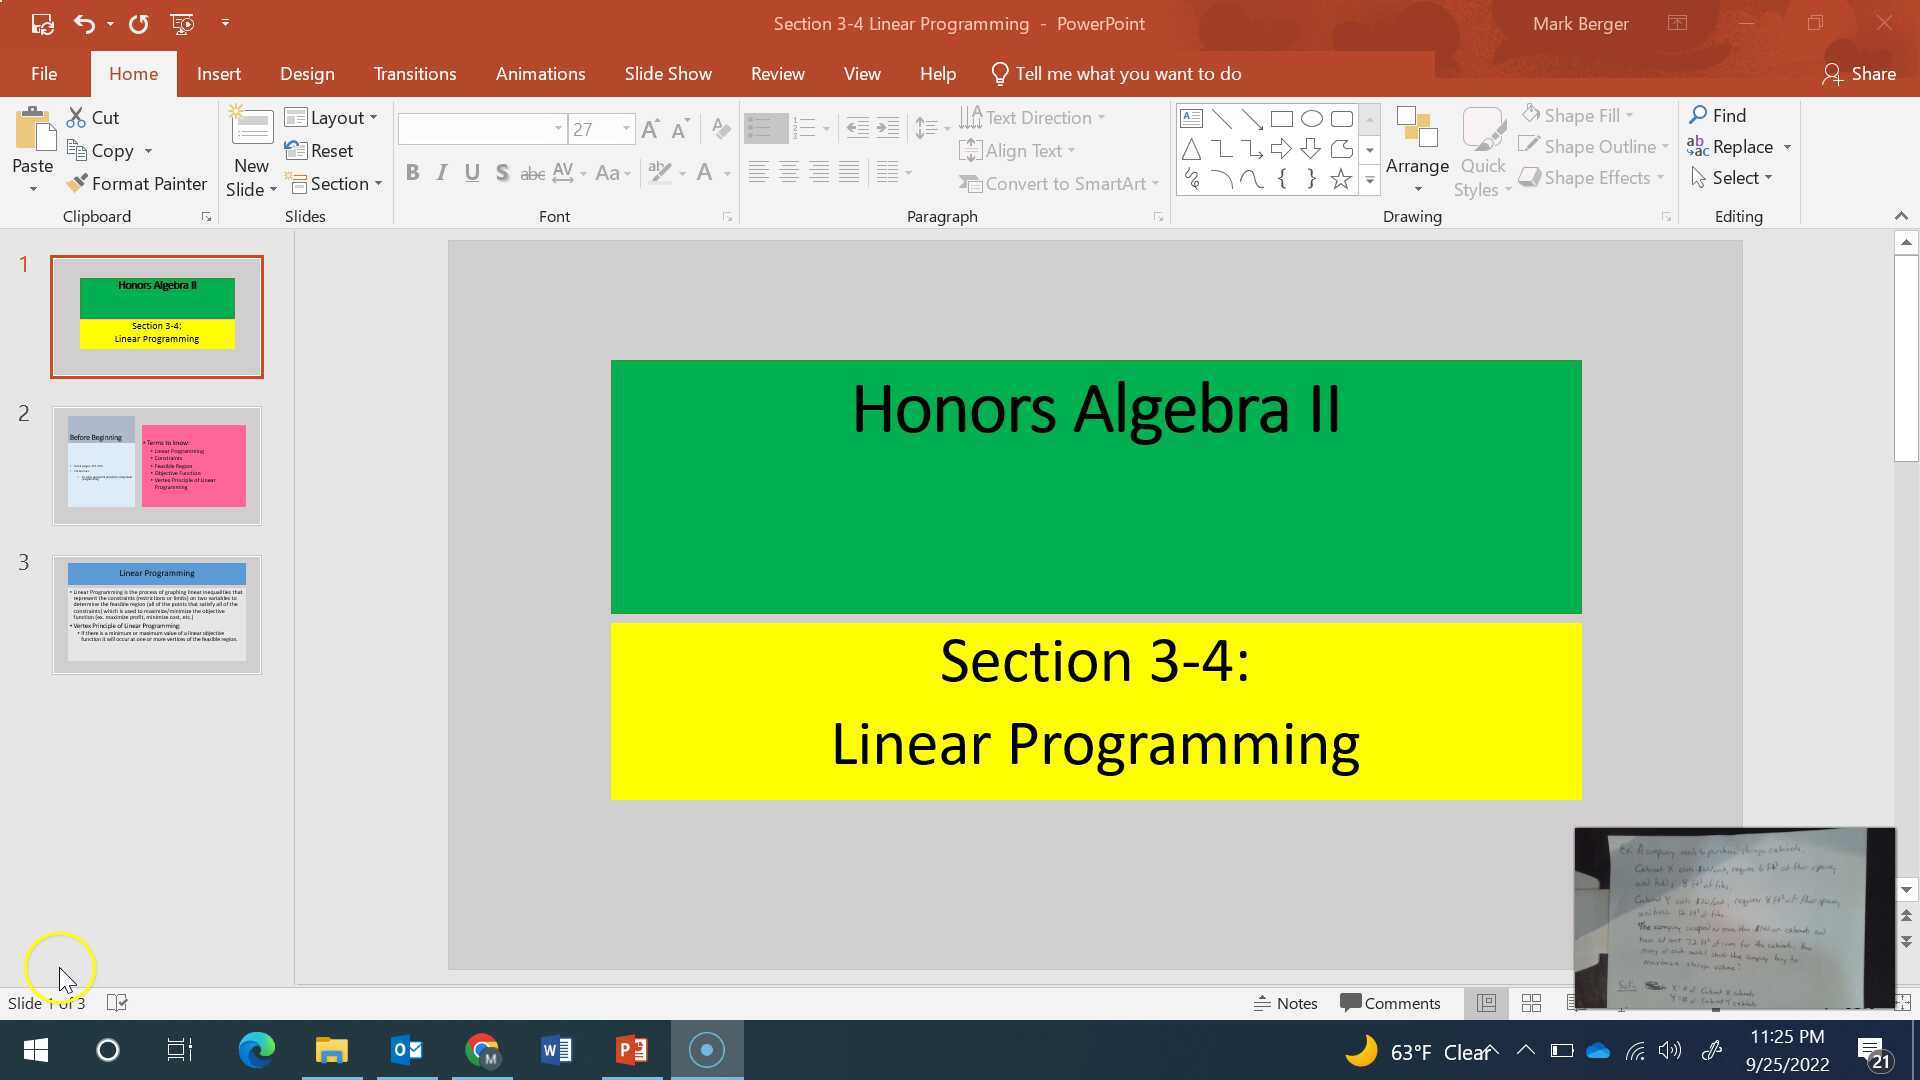Open PowerPoint from the Windows taskbar
The height and width of the screenshot is (1080, 1920).
coord(632,1050)
